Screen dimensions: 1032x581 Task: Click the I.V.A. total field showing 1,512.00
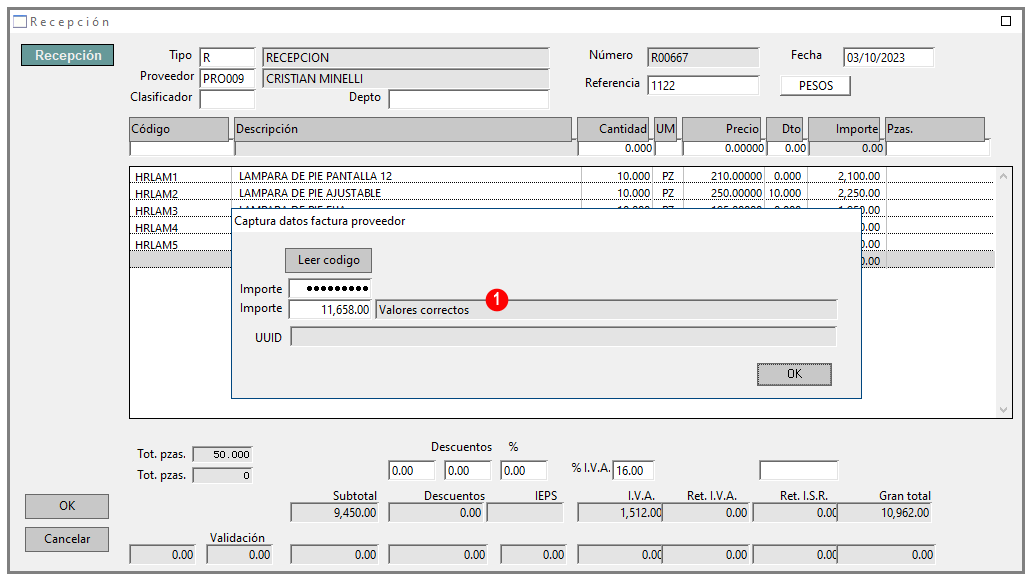[620, 513]
